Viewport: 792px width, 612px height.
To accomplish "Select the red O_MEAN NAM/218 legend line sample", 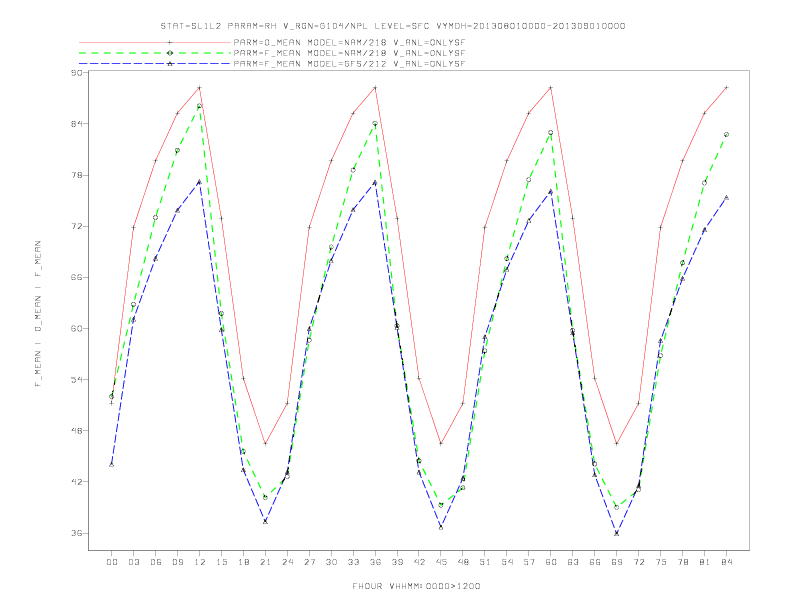I will [x=155, y=43].
